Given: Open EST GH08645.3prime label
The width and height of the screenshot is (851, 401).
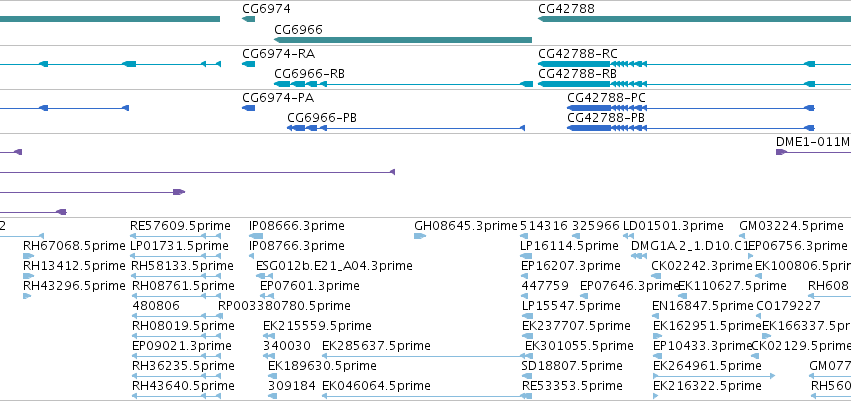Looking at the screenshot, I should 466,226.
